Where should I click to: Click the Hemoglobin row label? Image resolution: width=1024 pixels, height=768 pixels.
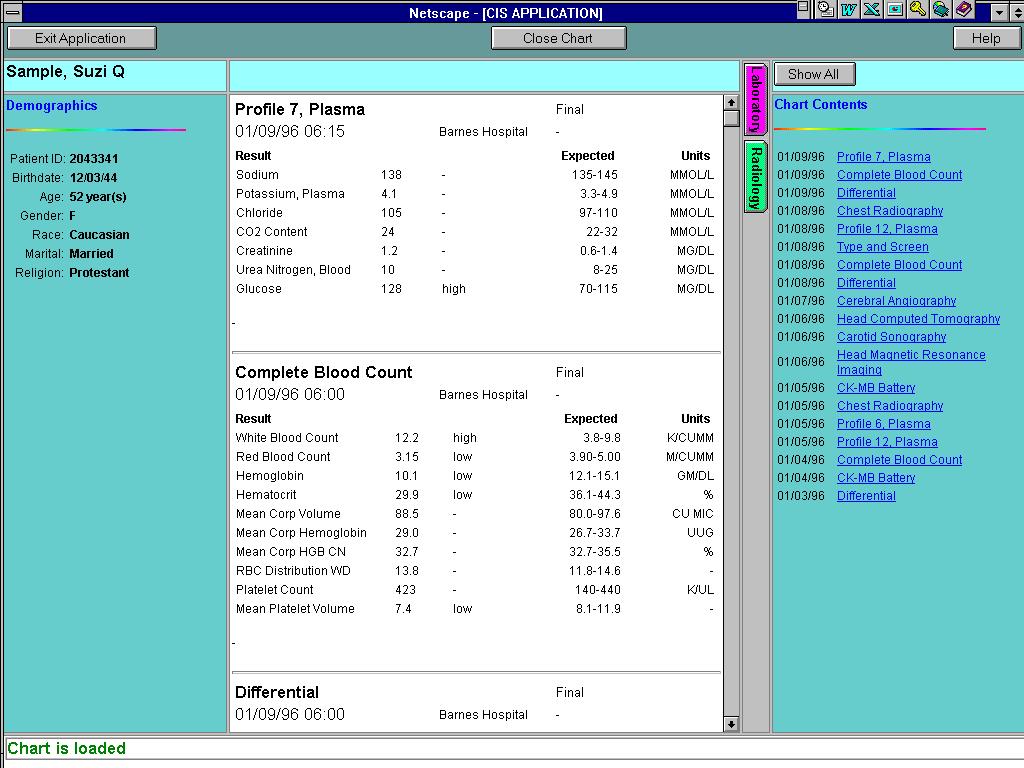pos(270,476)
